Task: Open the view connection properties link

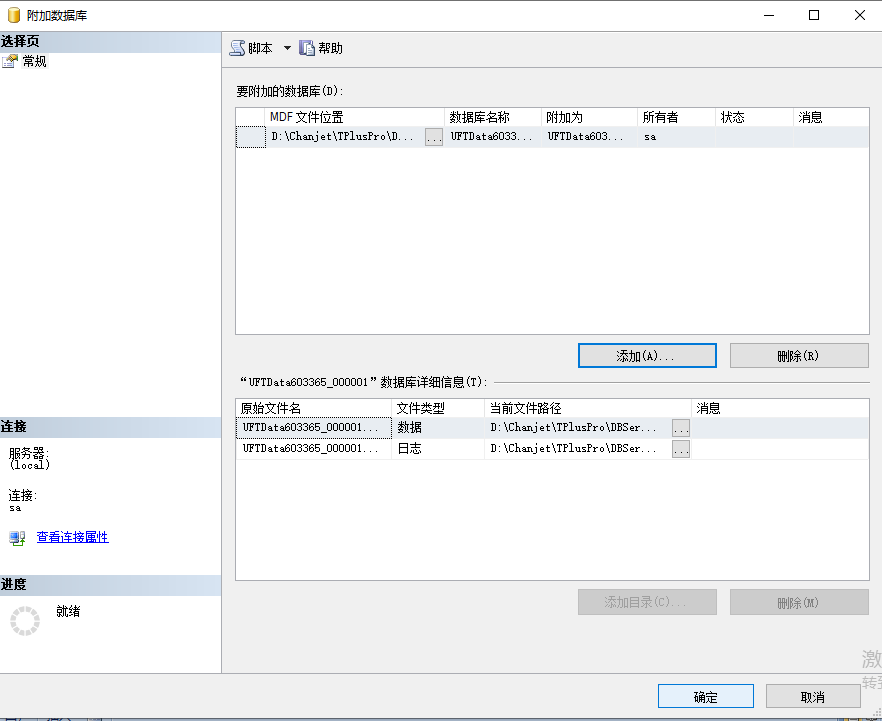Action: click(72, 537)
